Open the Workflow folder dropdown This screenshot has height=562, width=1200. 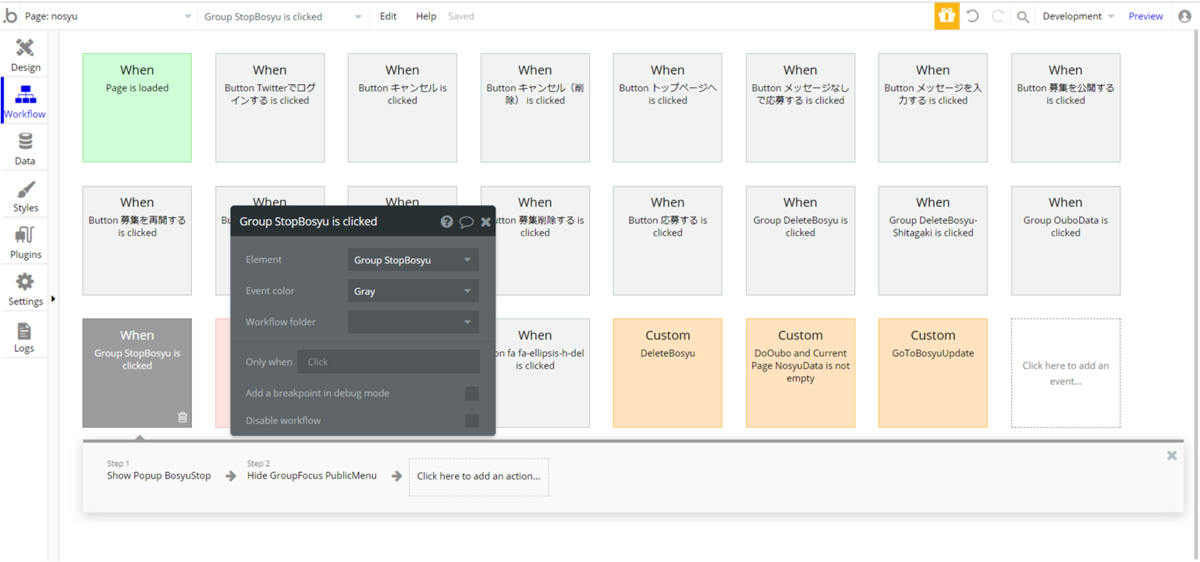point(413,322)
